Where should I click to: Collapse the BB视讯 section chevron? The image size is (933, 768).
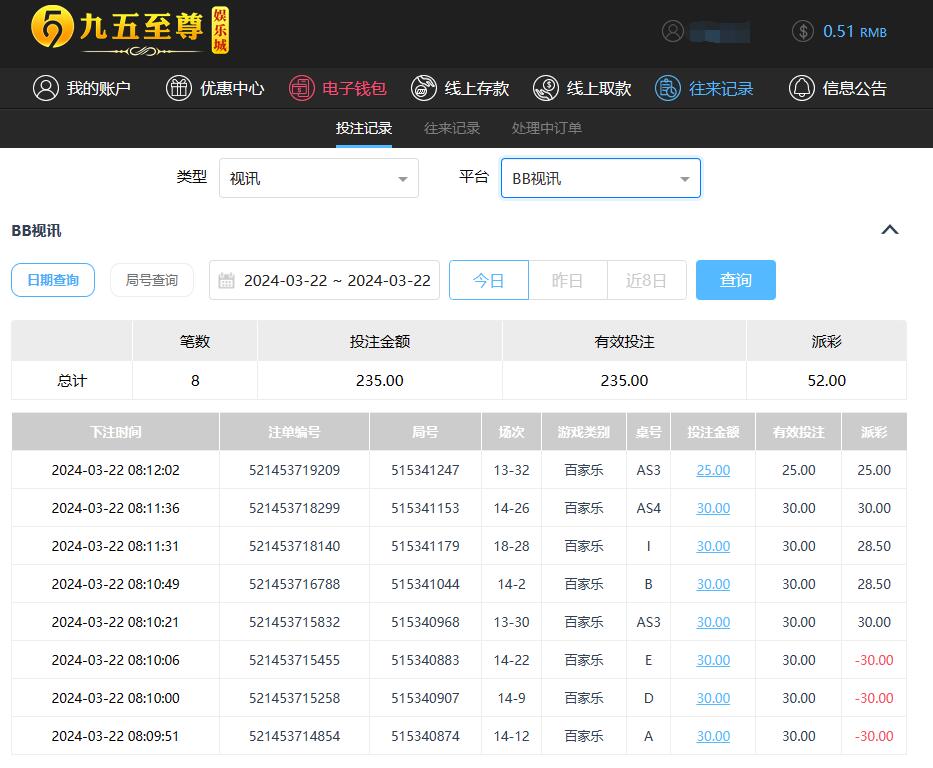(x=889, y=230)
